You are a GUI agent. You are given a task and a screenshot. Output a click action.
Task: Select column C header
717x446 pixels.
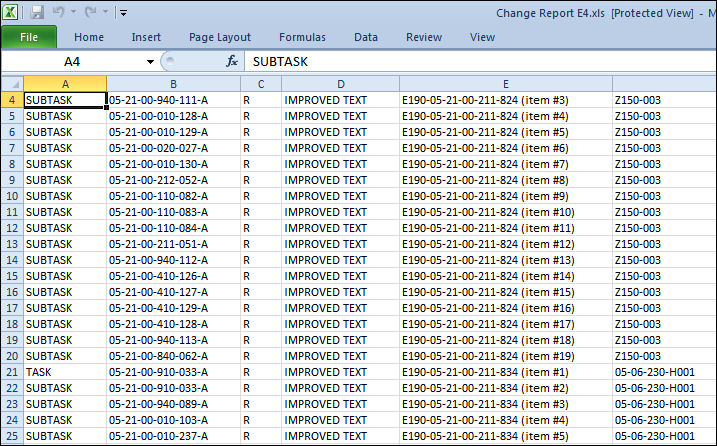261,84
